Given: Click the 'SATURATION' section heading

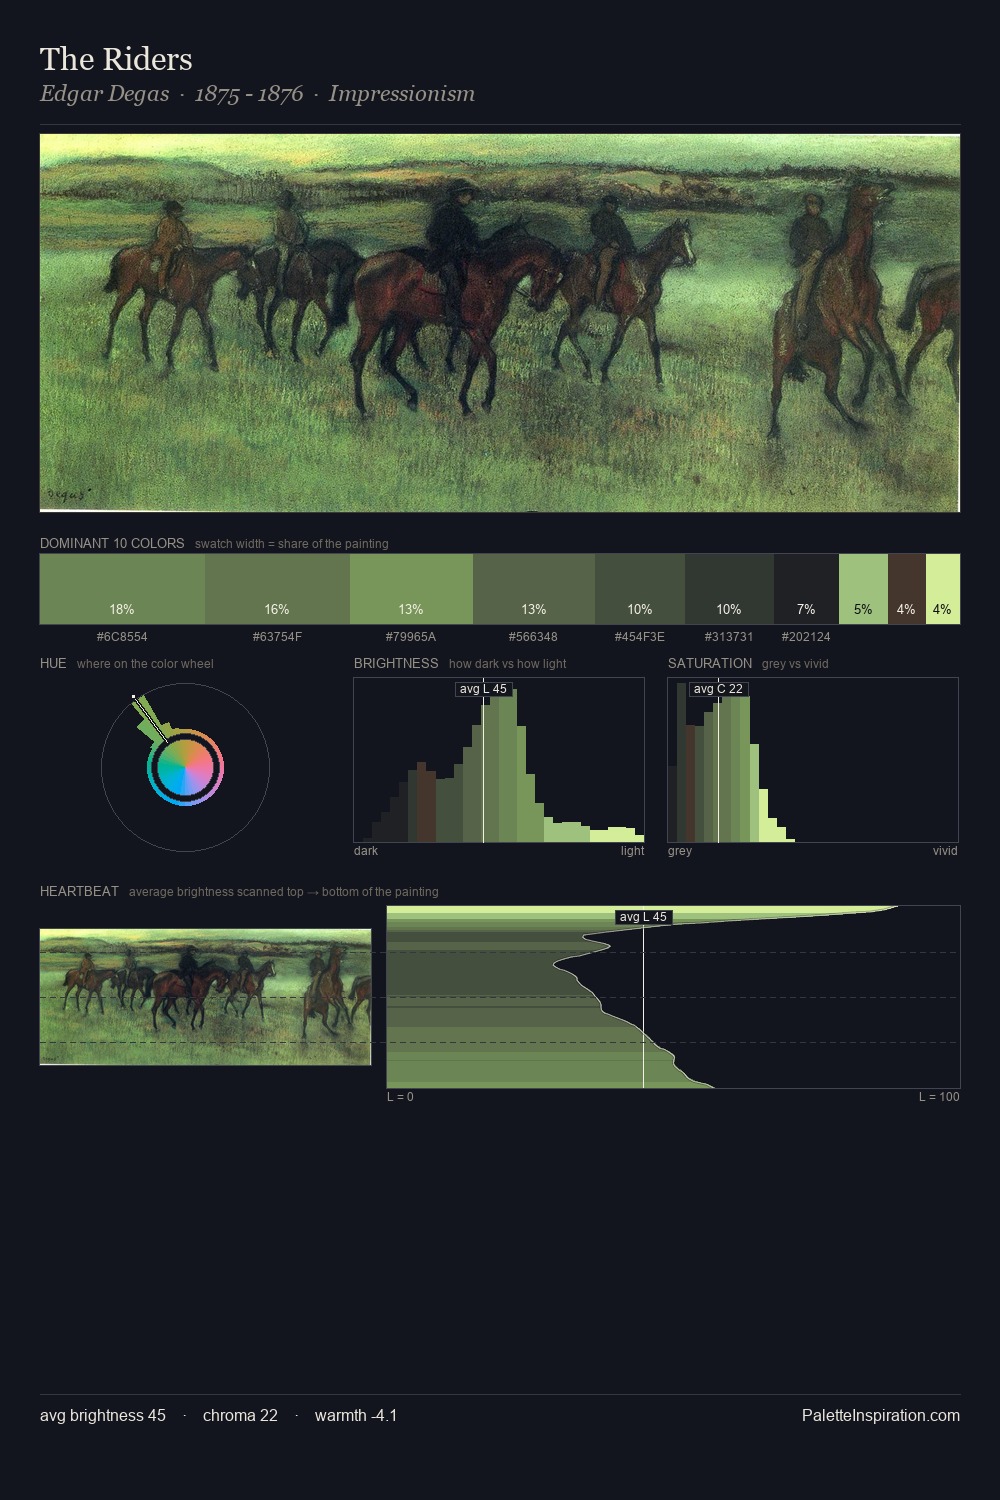Looking at the screenshot, I should point(710,663).
